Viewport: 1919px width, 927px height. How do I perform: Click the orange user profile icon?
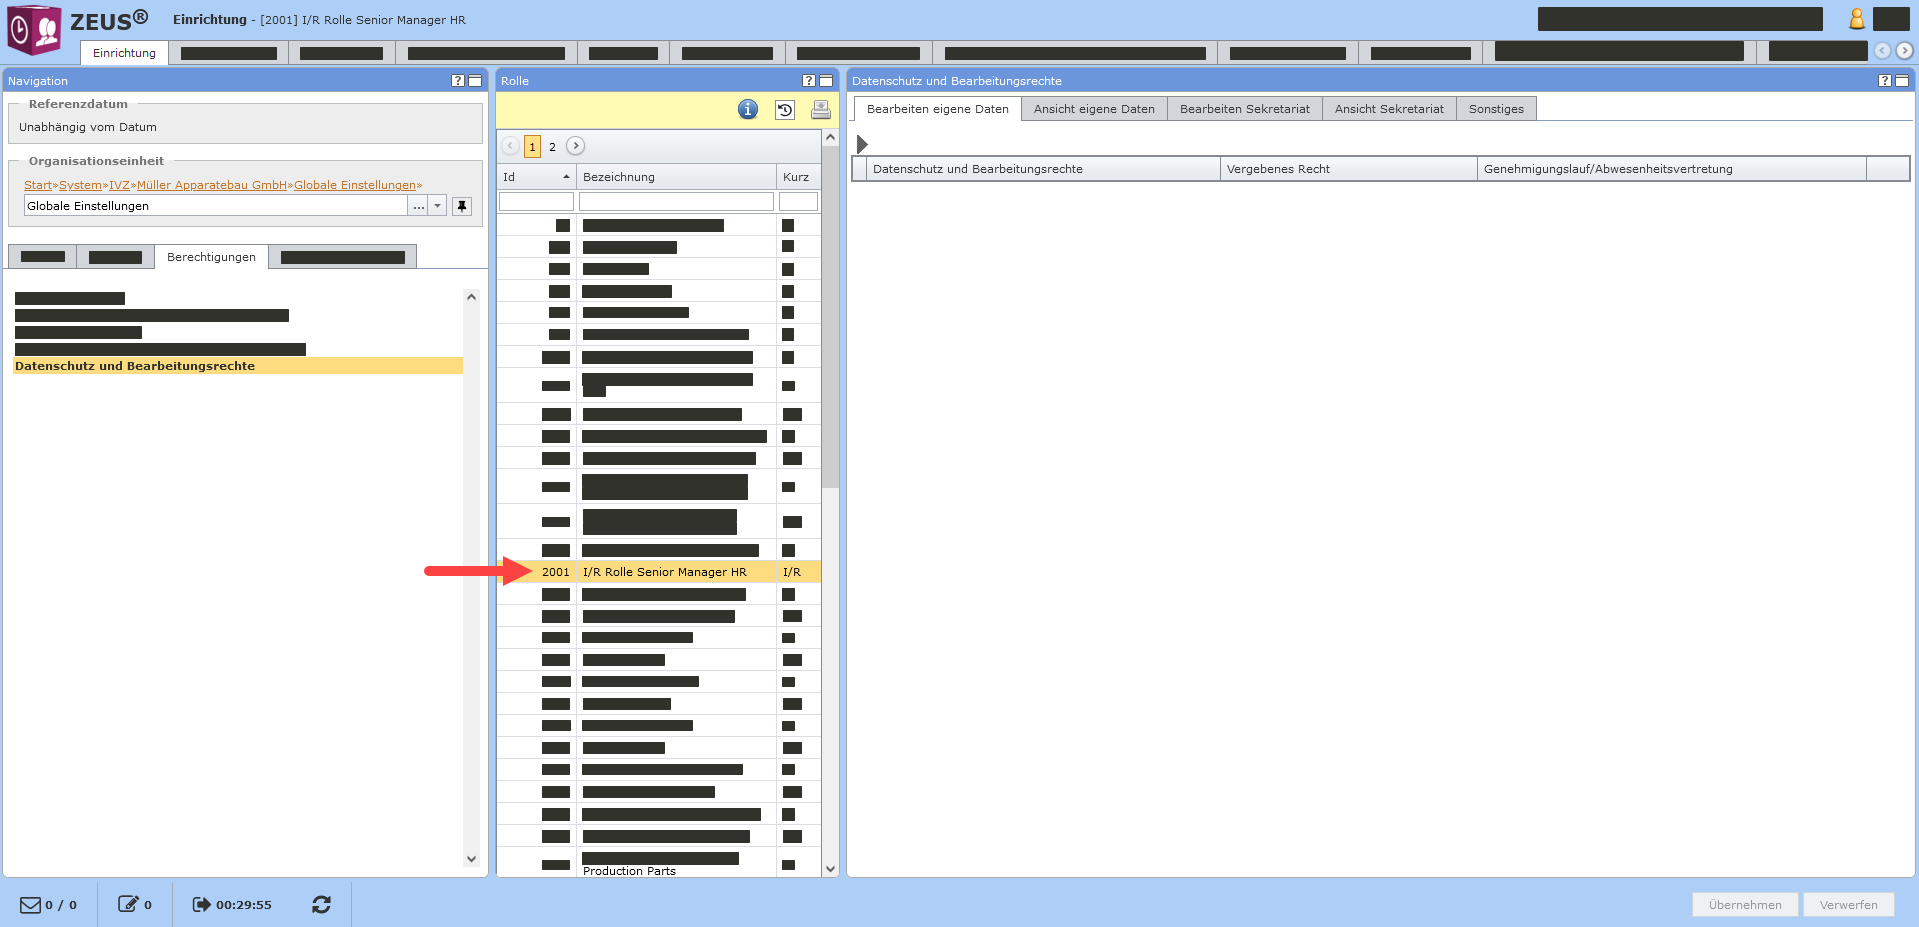(1856, 19)
